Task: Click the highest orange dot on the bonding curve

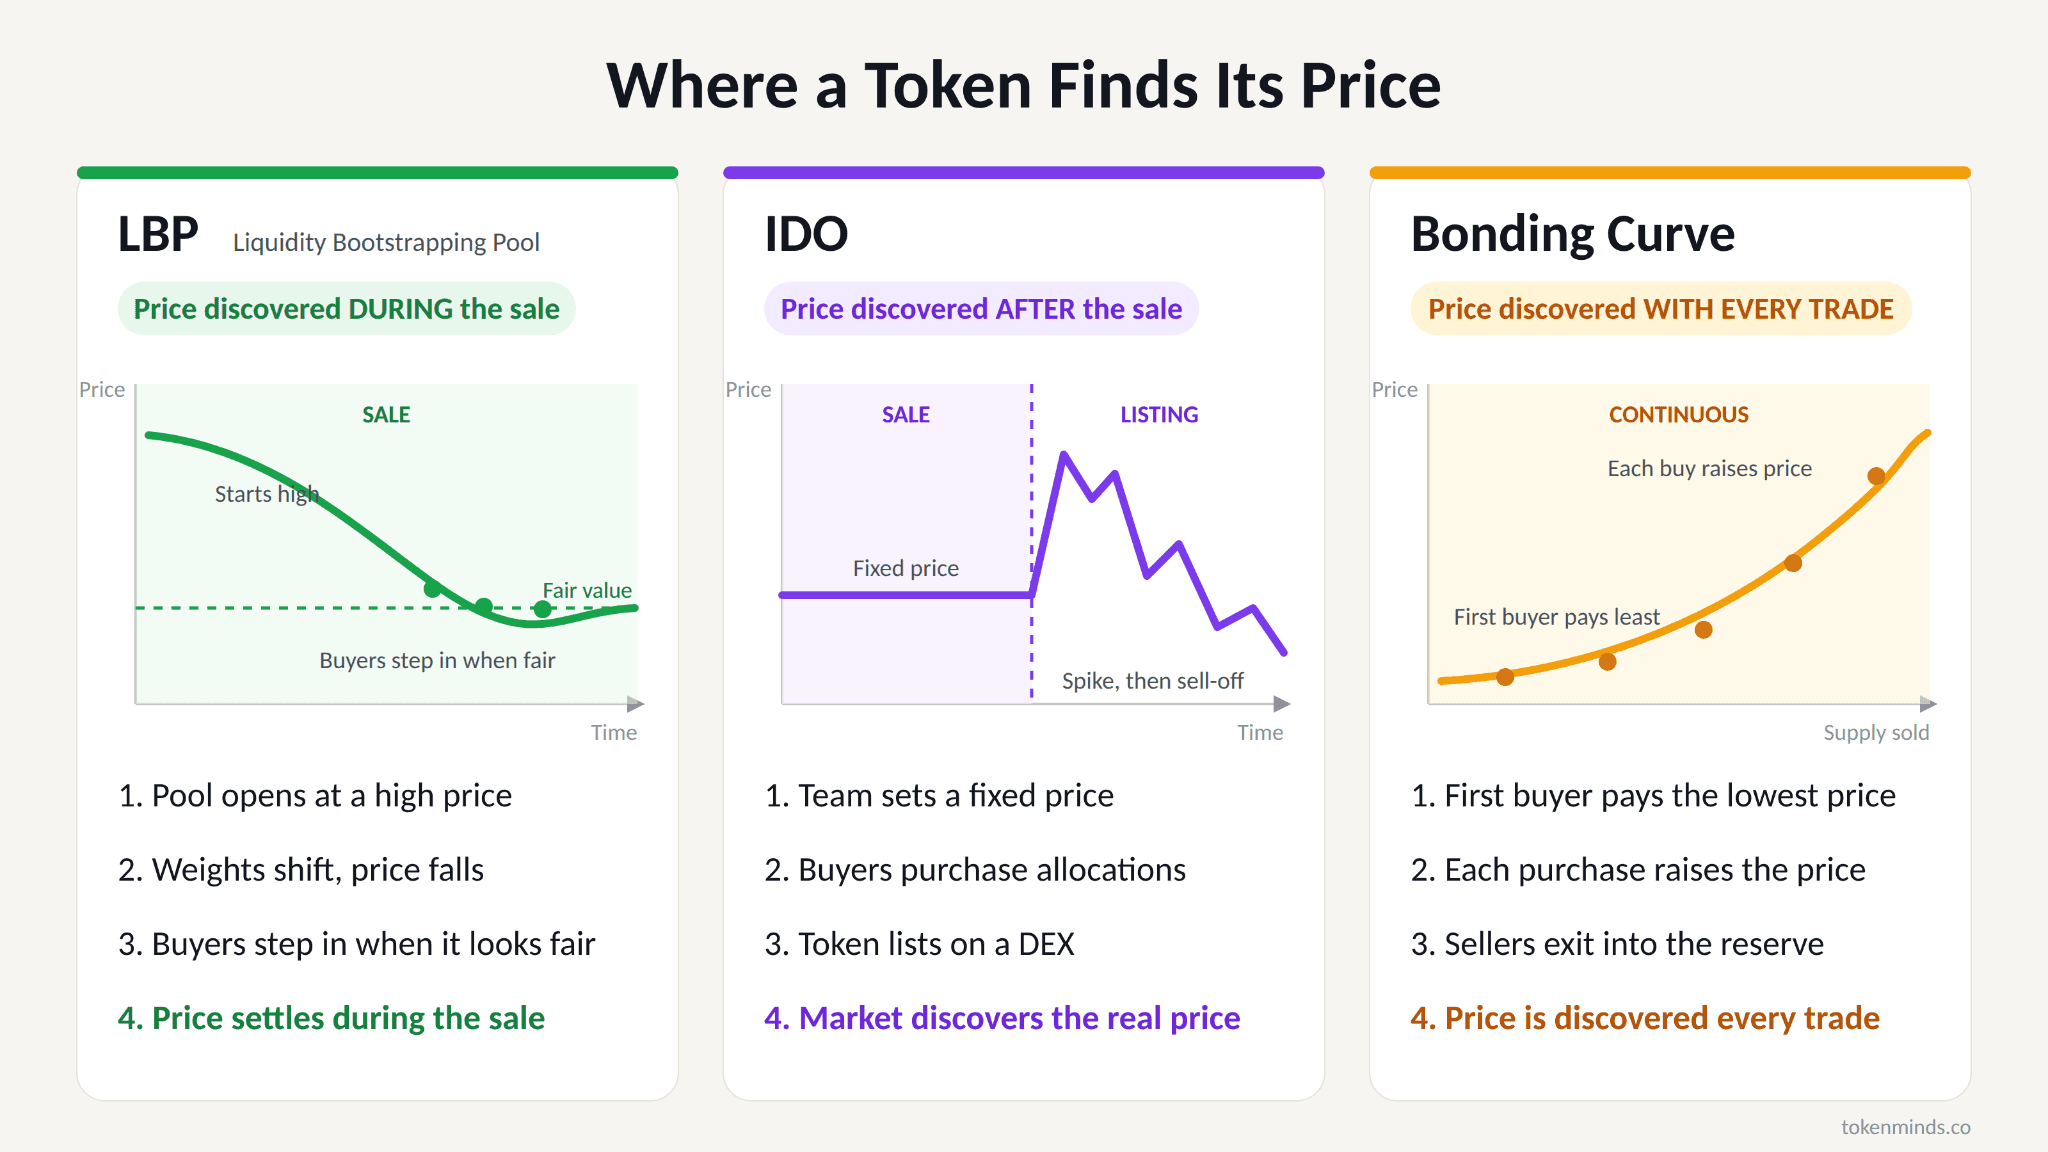Action: click(1876, 476)
